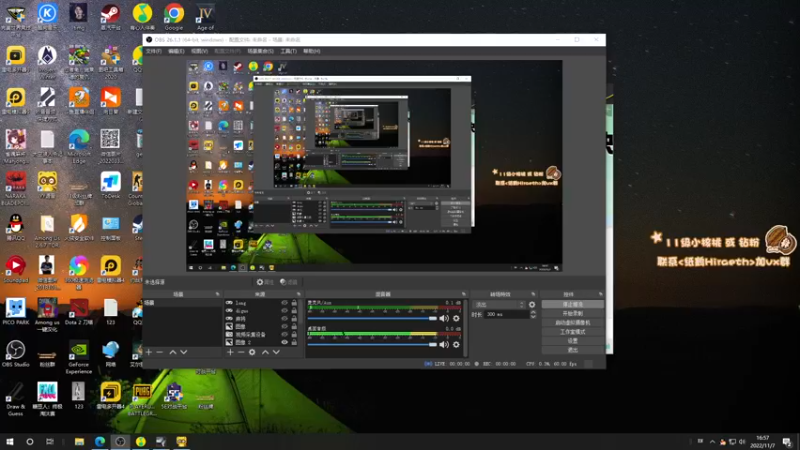Move scene up in Scenes panel

(x=173, y=352)
